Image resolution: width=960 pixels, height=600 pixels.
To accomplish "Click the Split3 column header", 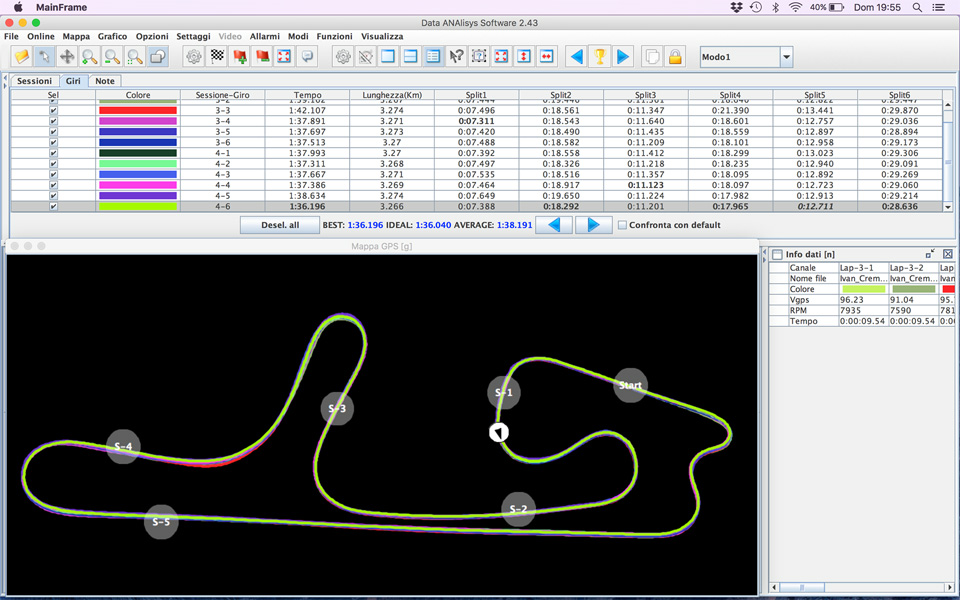I will [x=645, y=95].
